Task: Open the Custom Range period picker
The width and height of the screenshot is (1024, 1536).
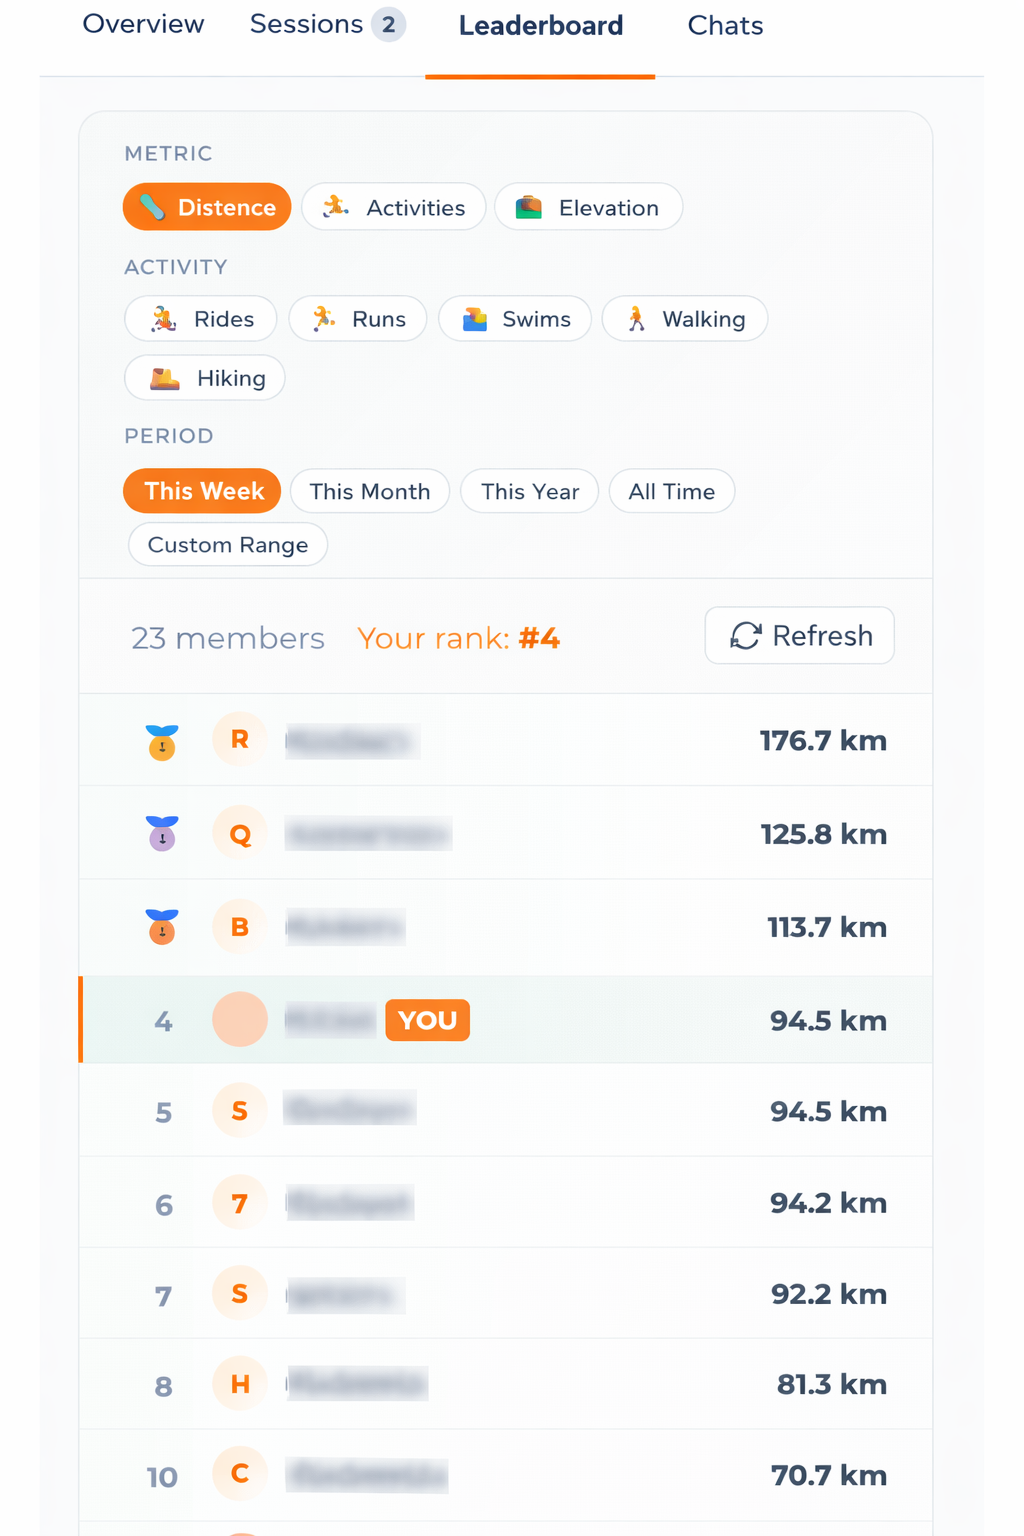Action: click(x=228, y=545)
